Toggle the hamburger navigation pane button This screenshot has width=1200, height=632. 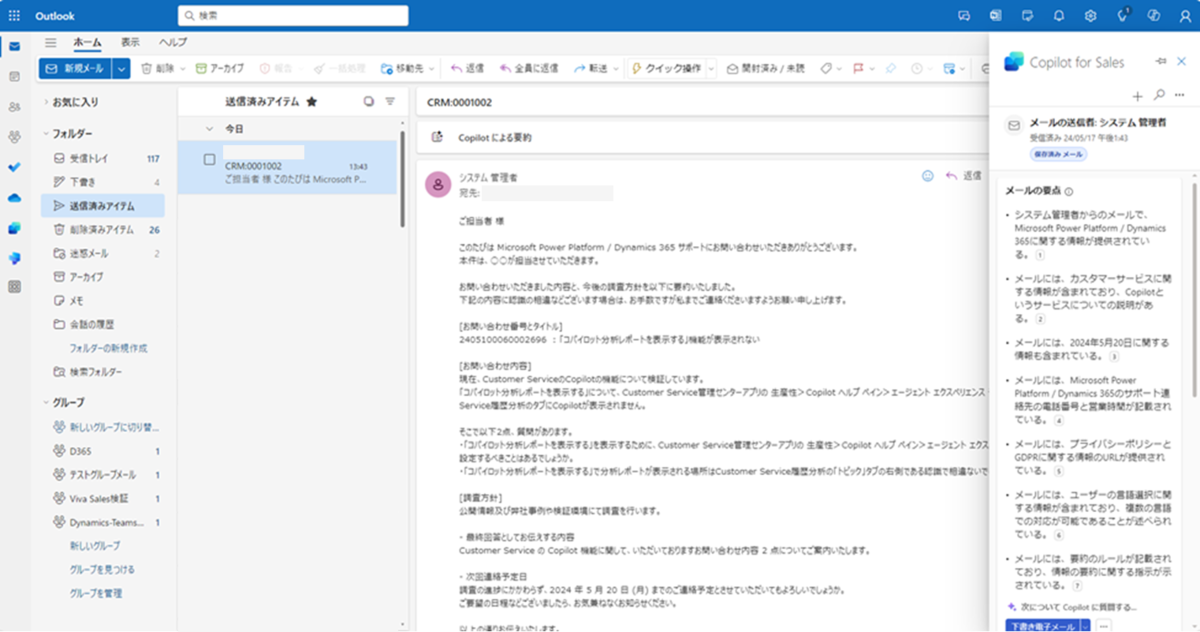[51, 43]
